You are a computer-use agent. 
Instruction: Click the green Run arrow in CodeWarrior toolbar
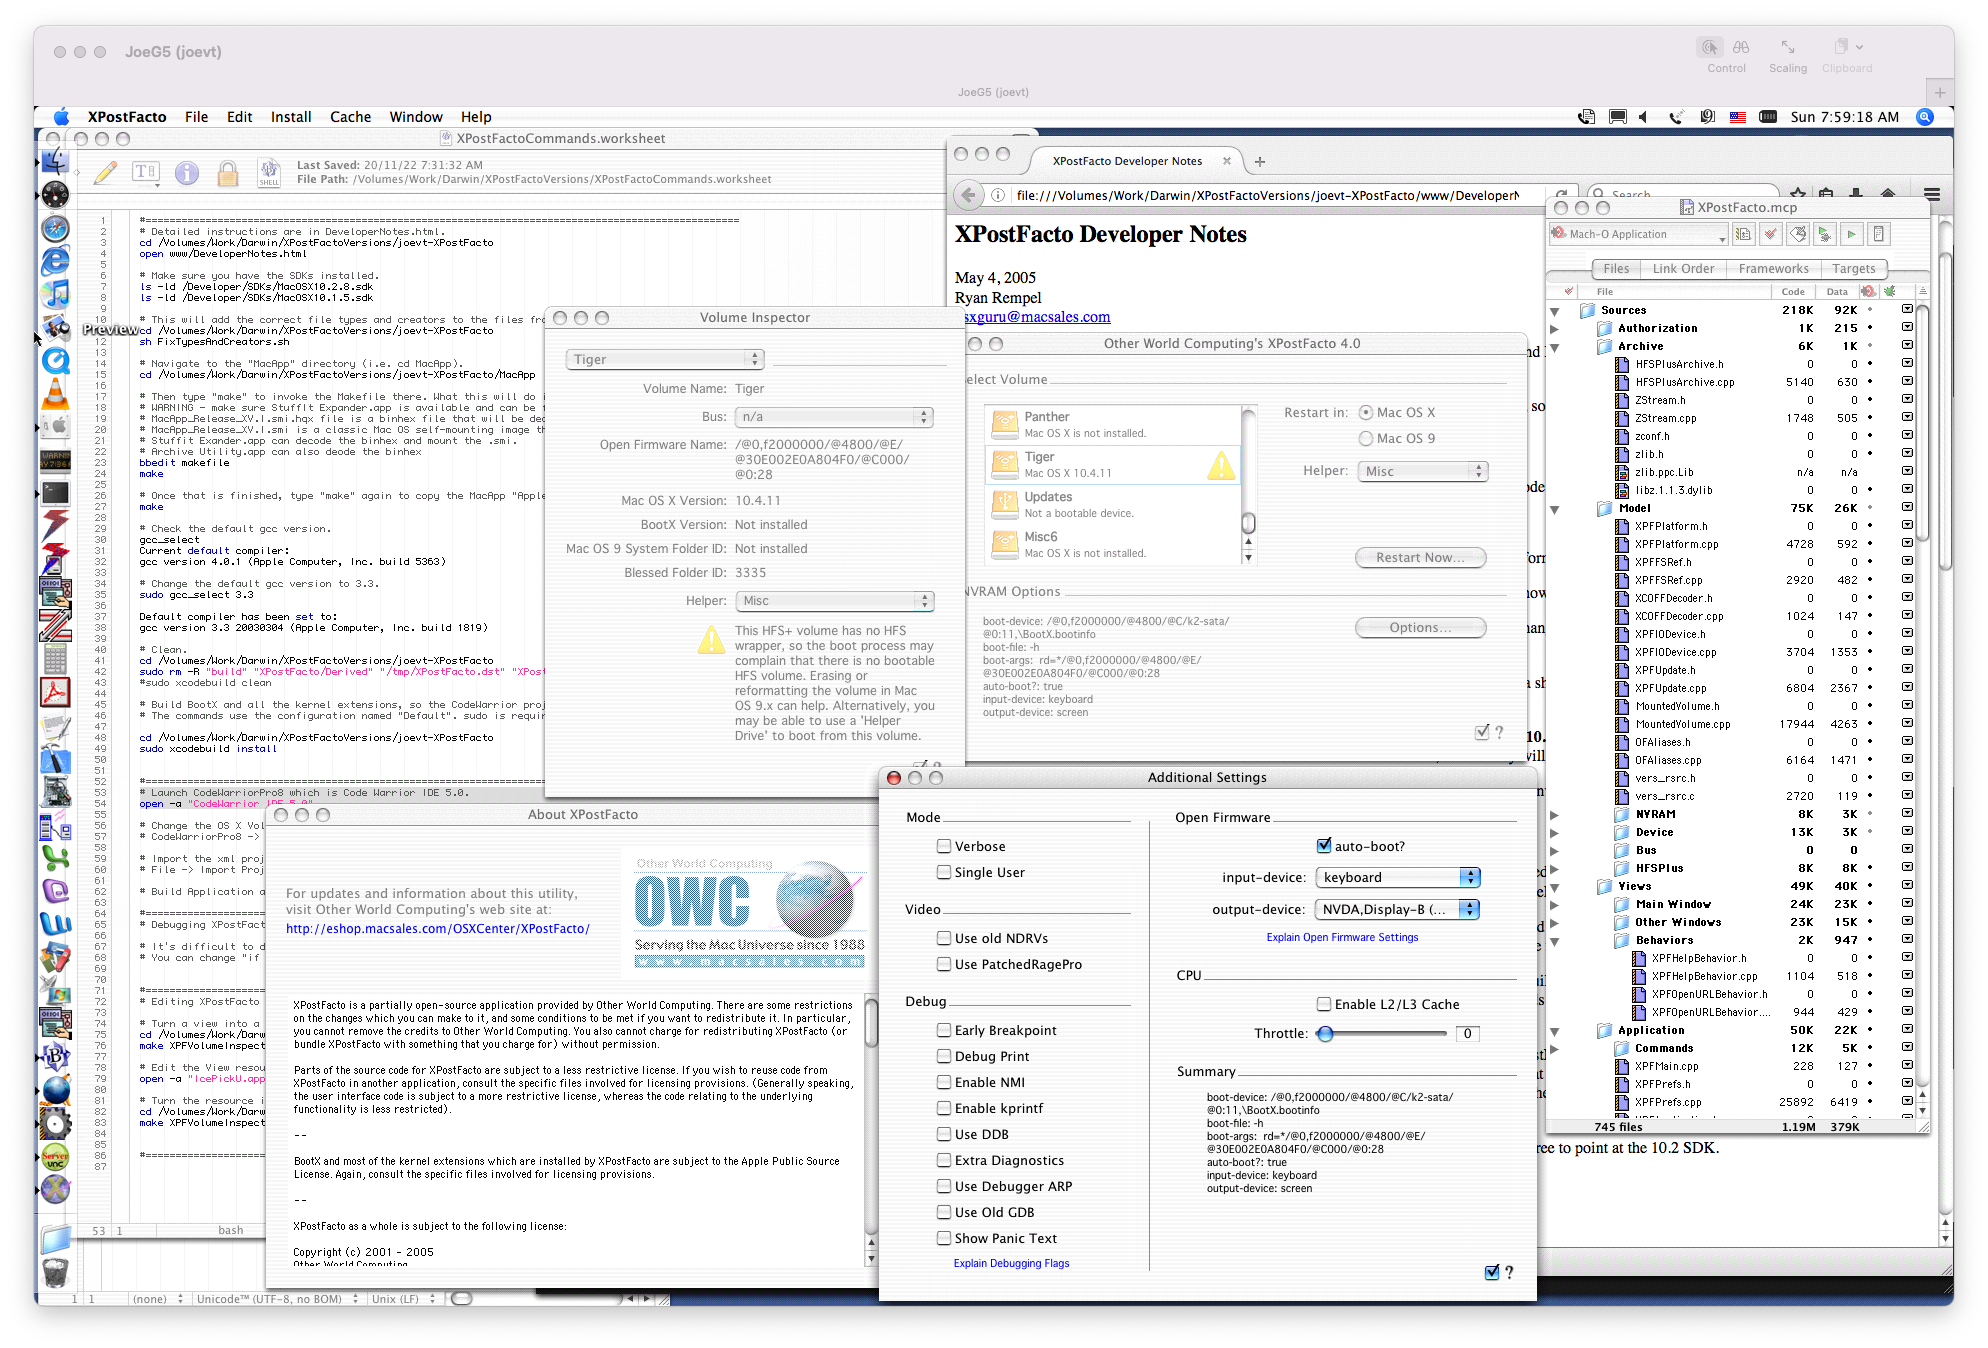click(1851, 234)
